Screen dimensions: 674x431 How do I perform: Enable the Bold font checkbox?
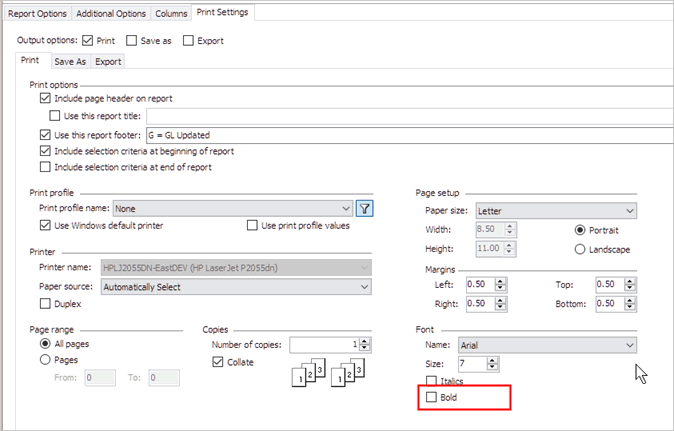[x=431, y=398]
